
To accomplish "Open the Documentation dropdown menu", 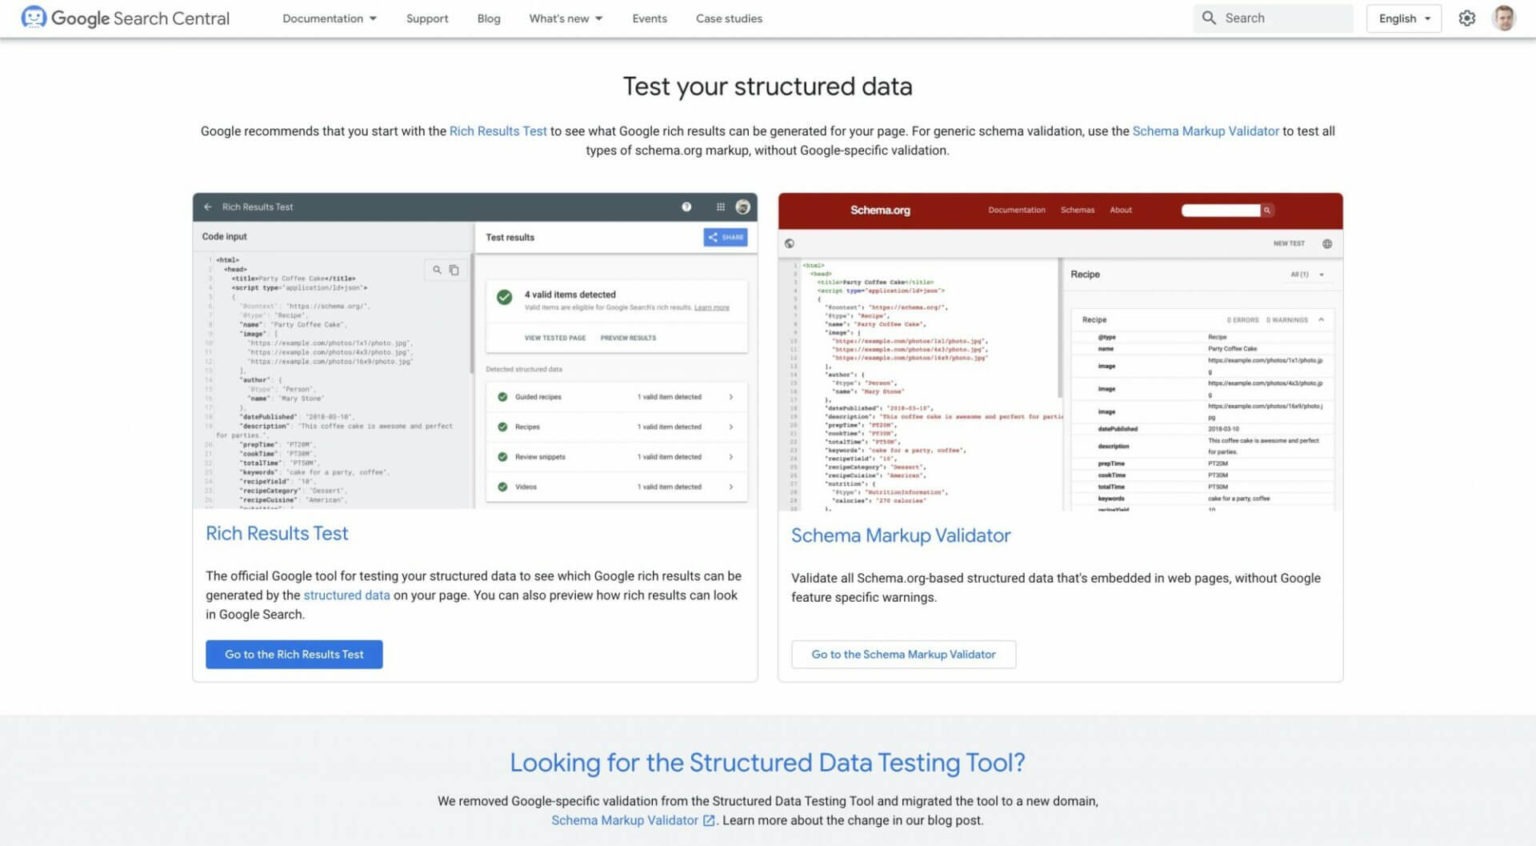I will tap(329, 18).
